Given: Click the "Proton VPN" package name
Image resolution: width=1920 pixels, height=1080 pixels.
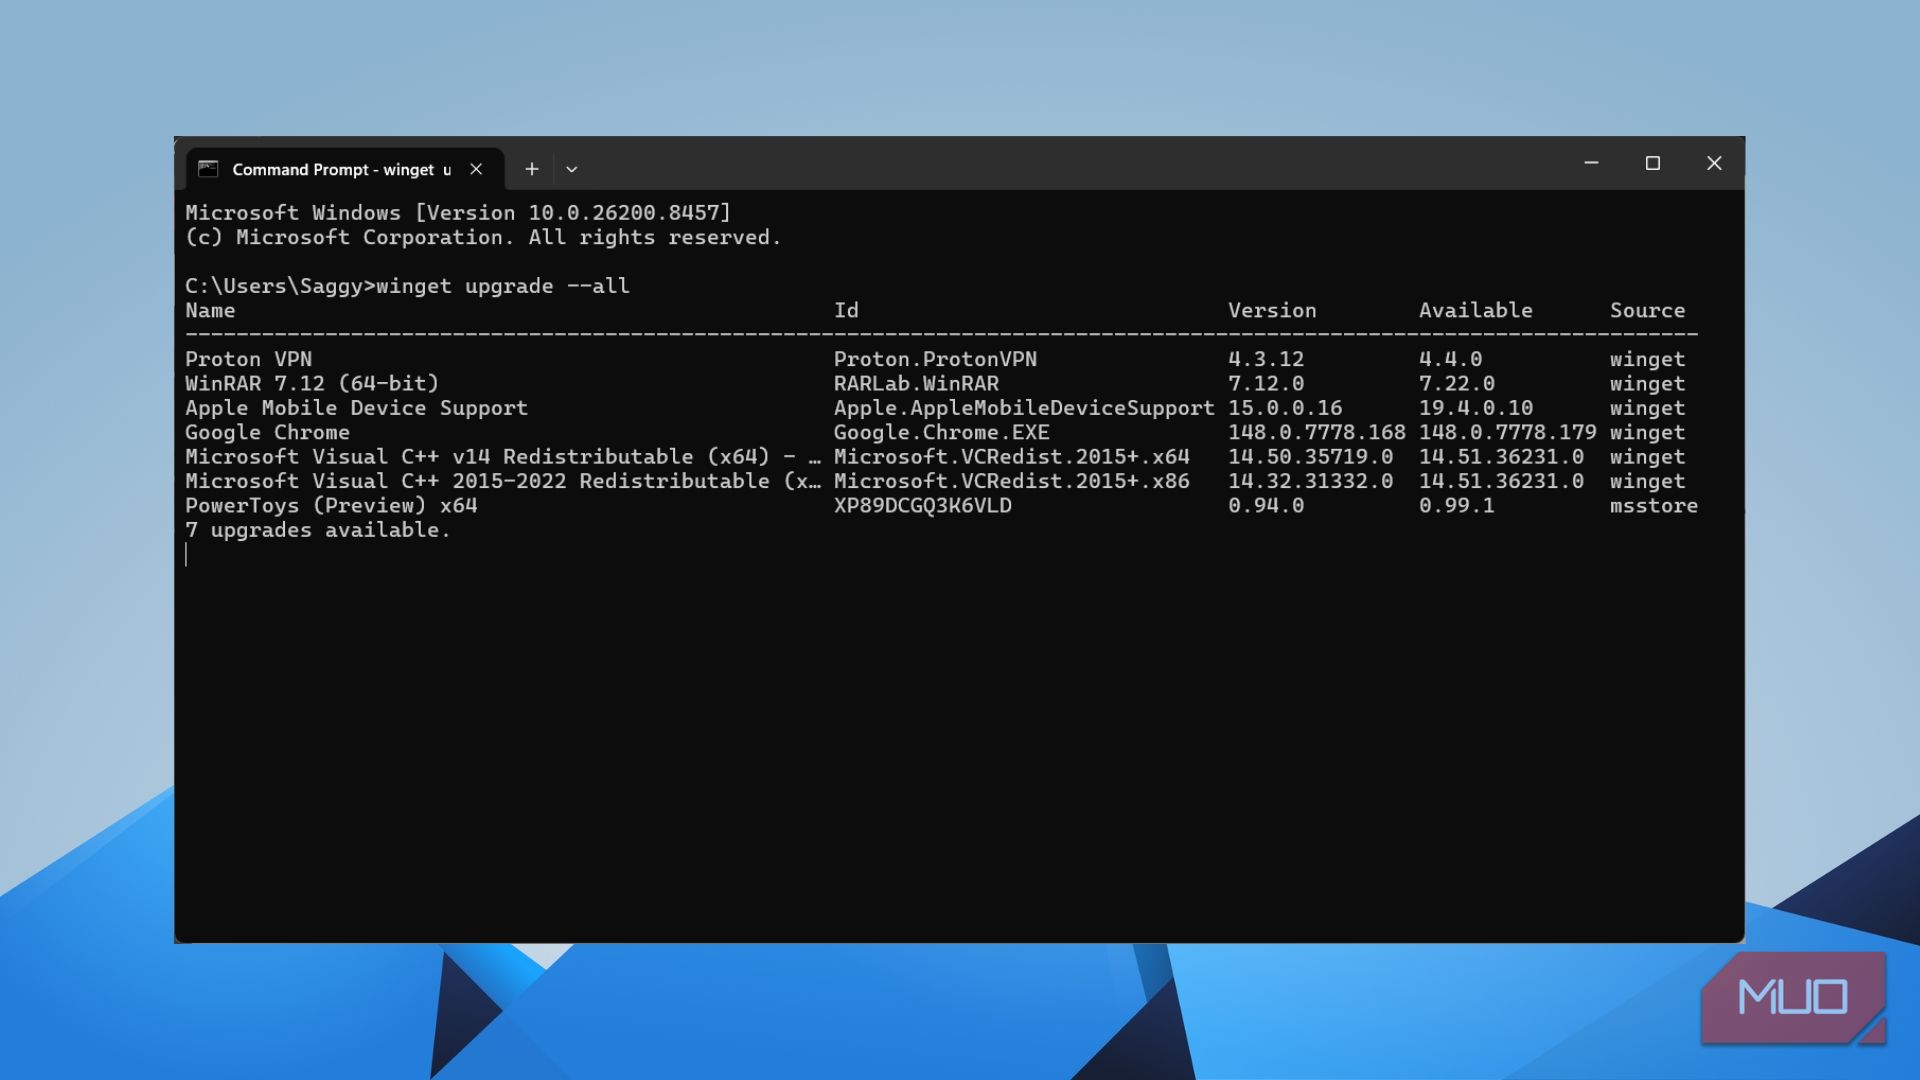Looking at the screenshot, I should [x=249, y=359].
